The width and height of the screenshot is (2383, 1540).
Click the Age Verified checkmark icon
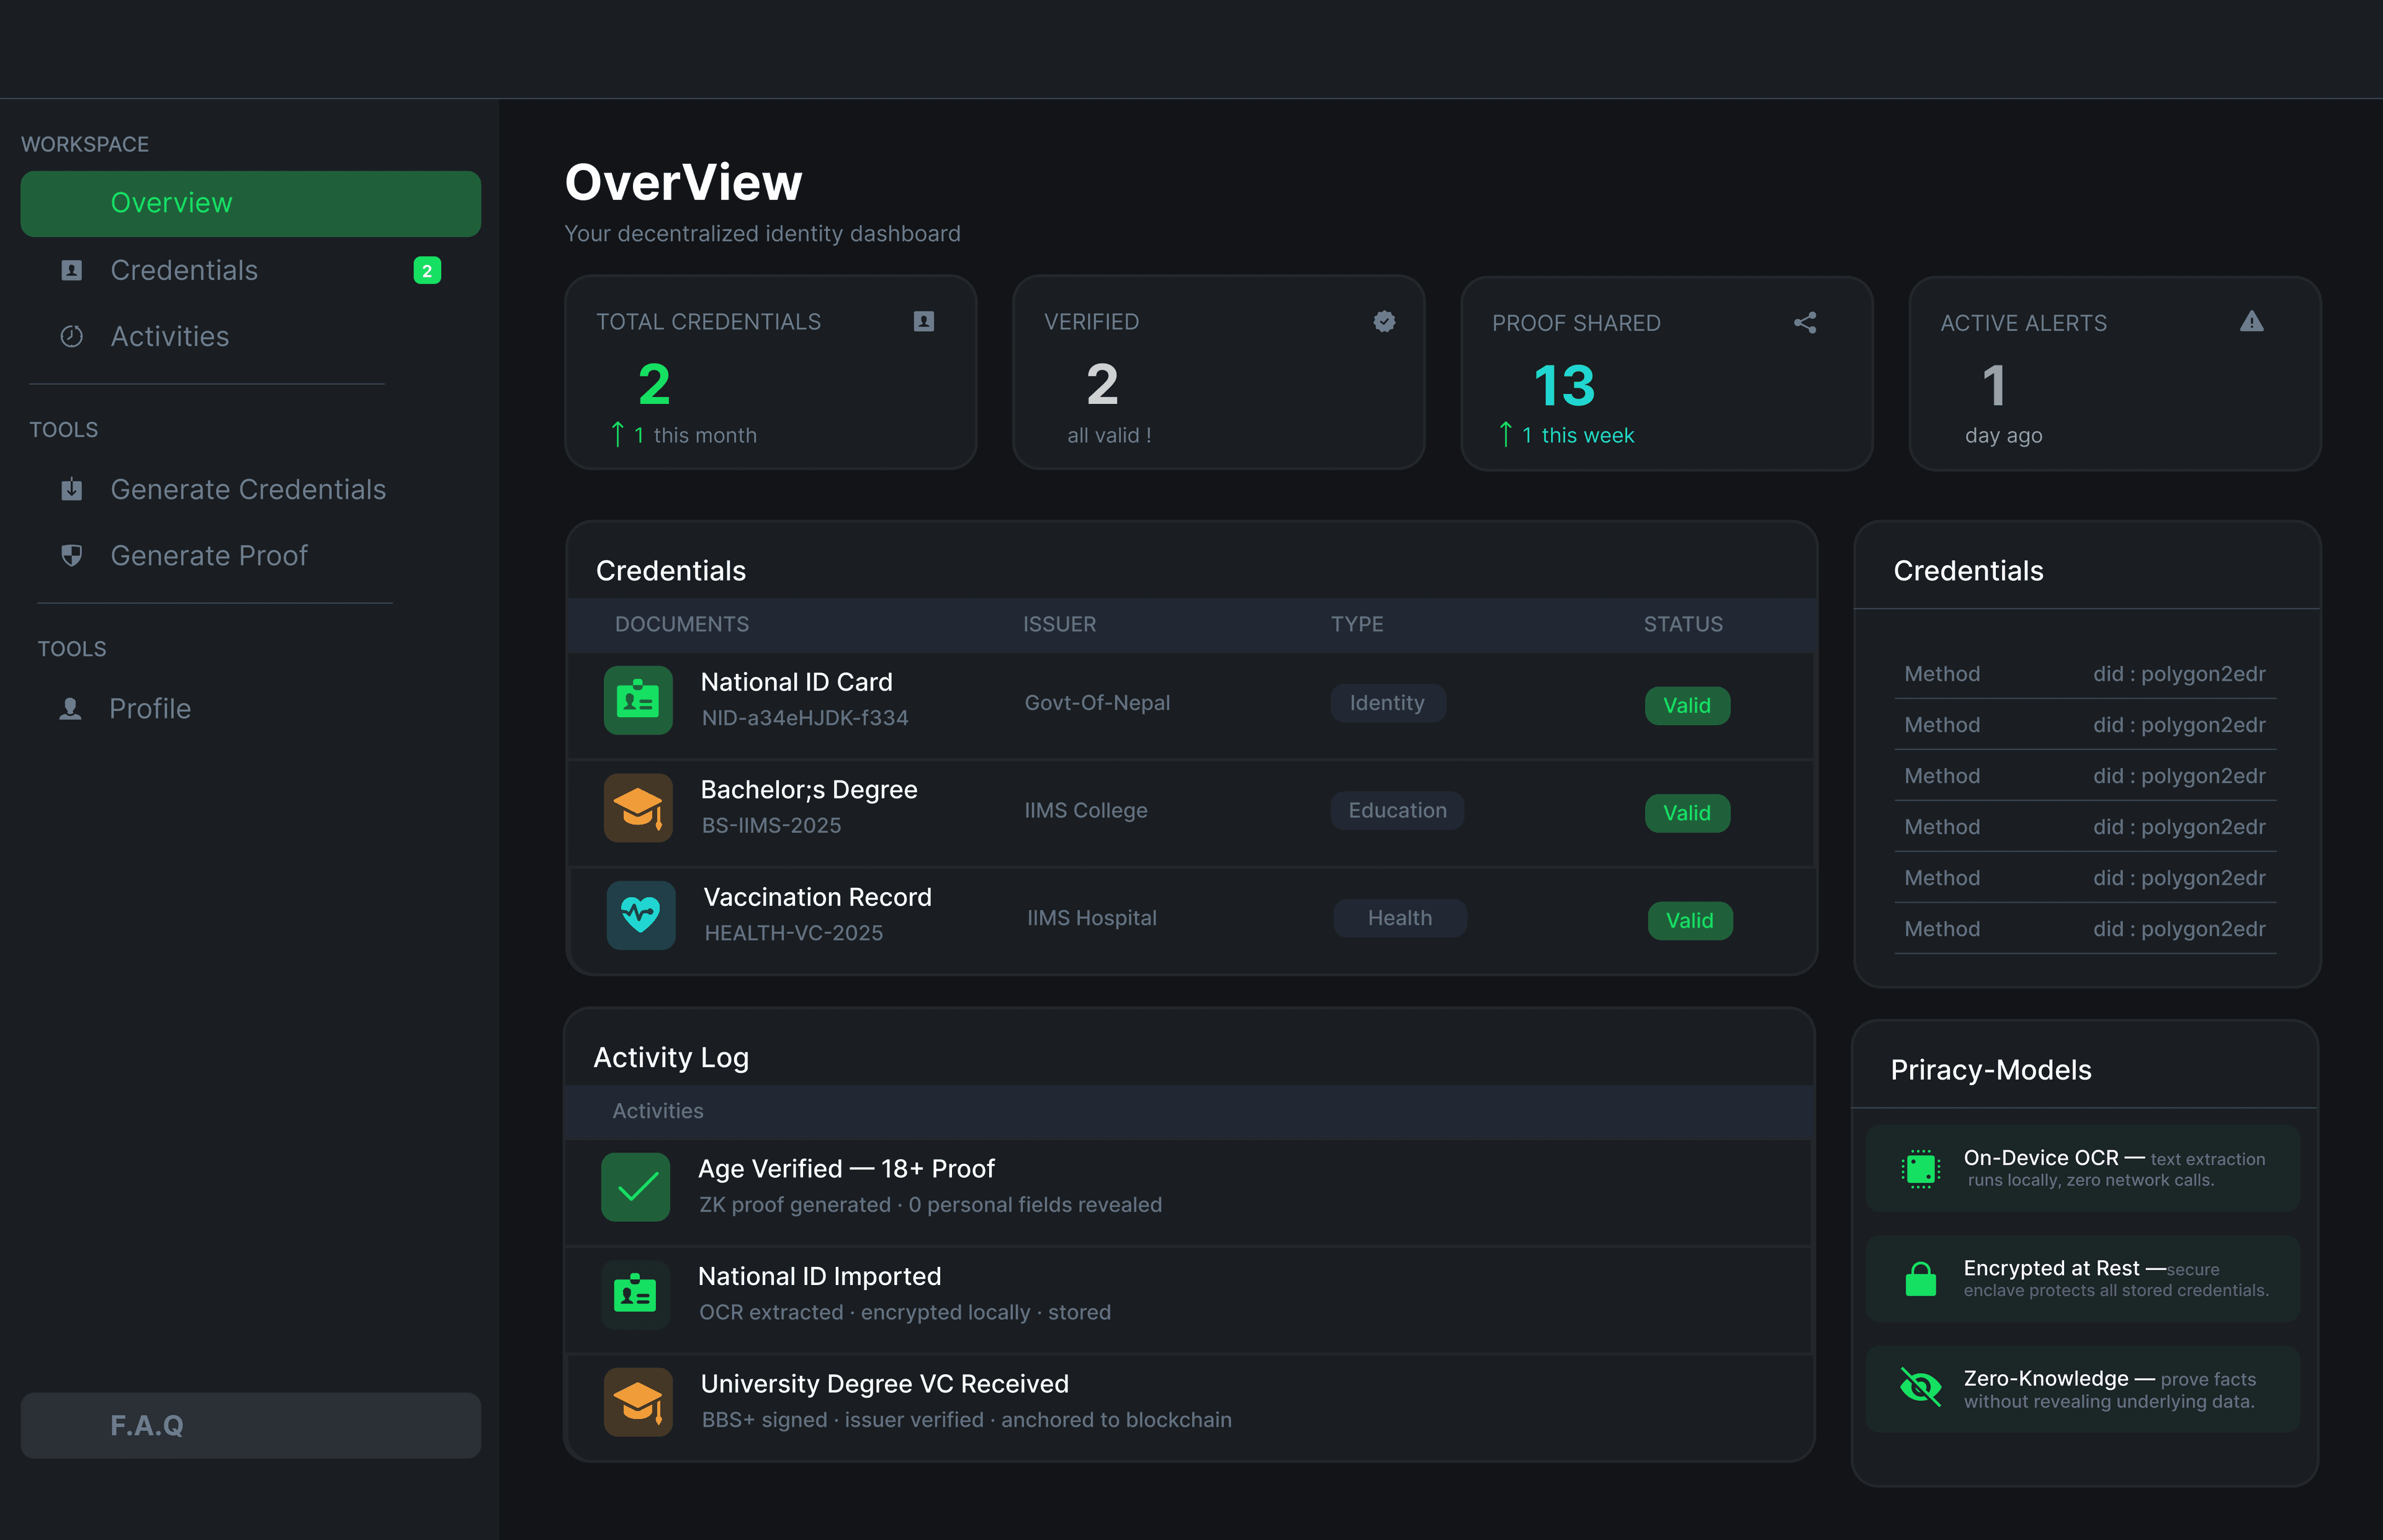click(636, 1187)
